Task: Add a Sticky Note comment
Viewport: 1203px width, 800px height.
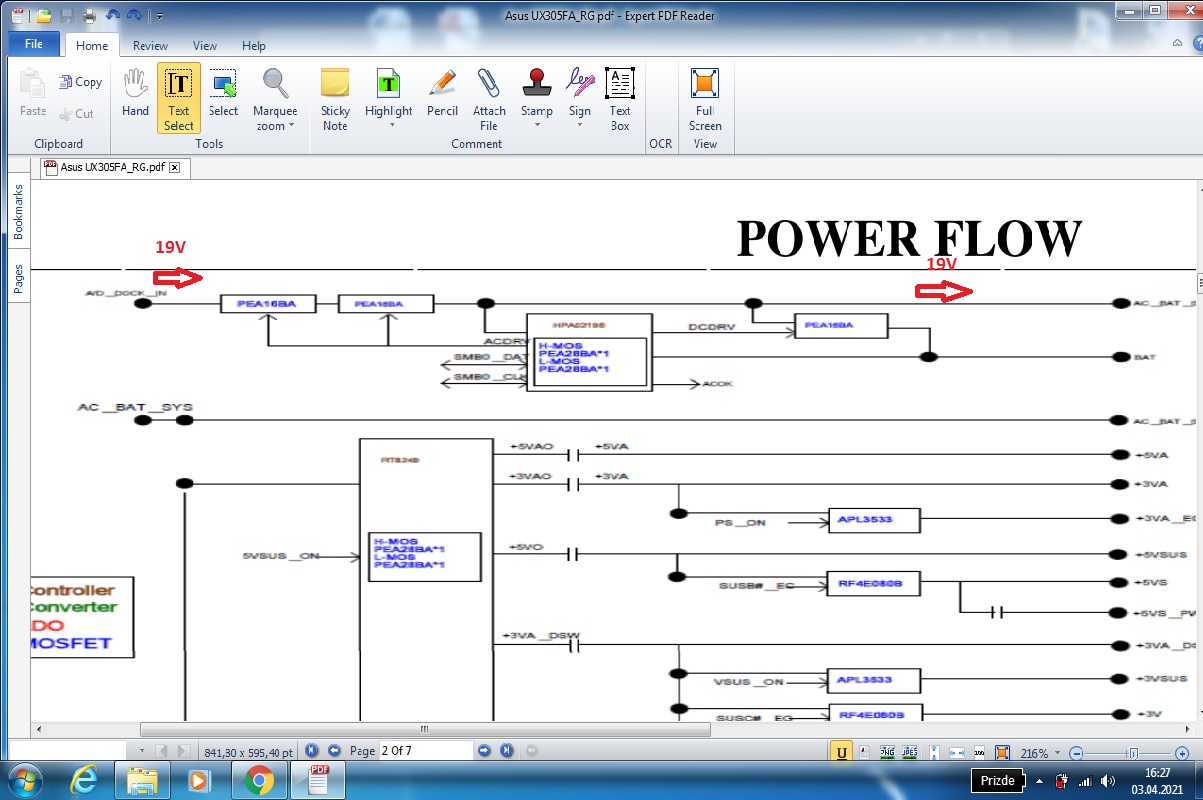Action: (335, 98)
